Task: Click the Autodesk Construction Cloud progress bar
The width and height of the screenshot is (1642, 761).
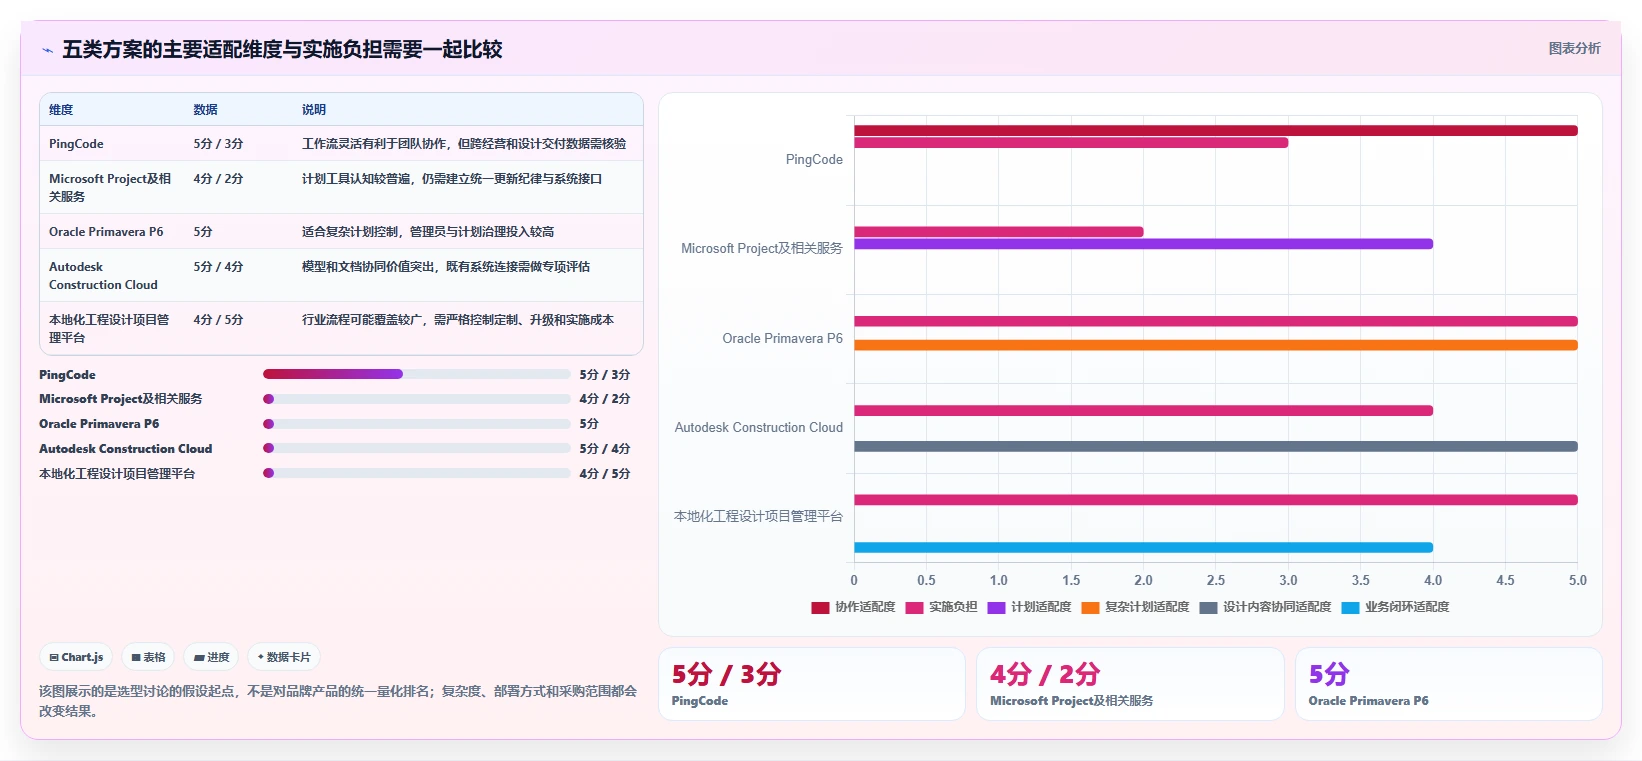Action: [416, 448]
